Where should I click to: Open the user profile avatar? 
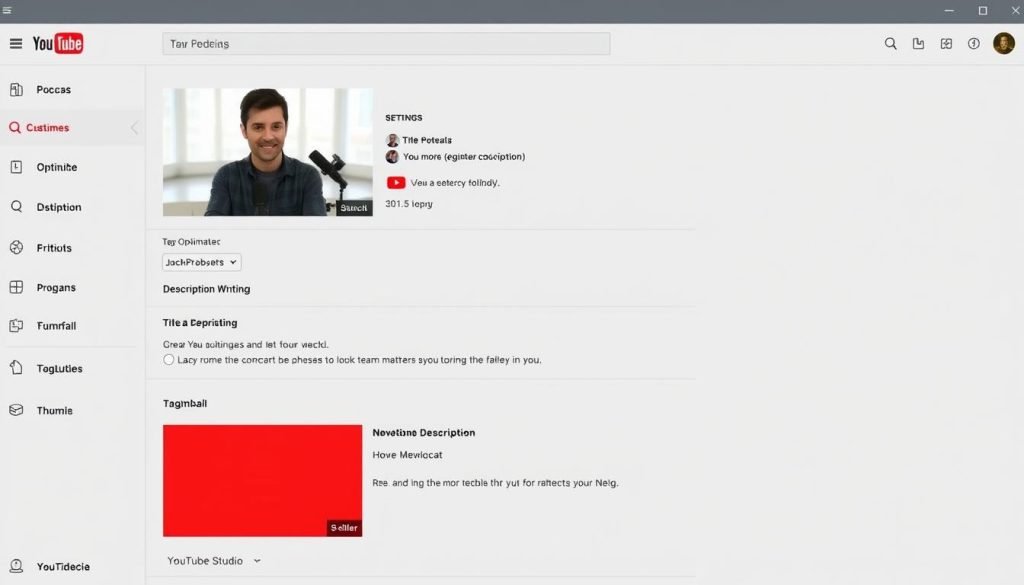1004,44
